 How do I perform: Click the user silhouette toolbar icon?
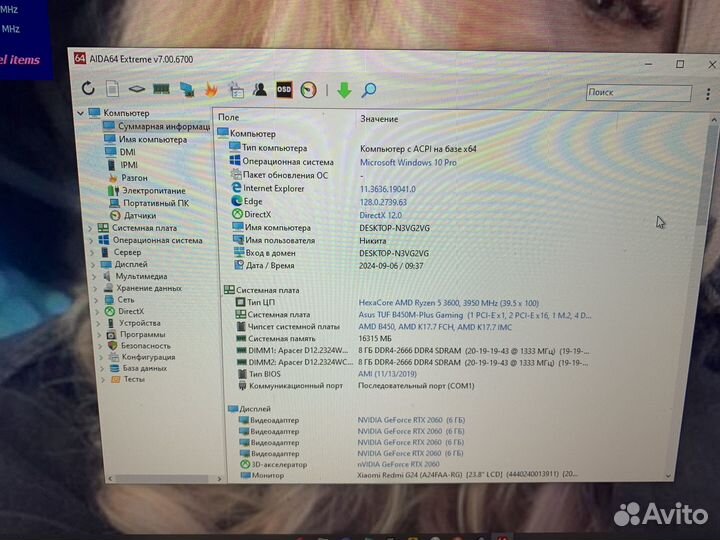click(x=260, y=90)
